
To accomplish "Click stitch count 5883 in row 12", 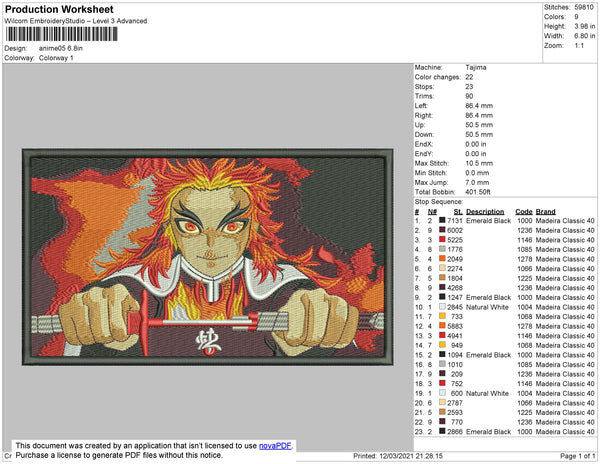I will (455, 326).
